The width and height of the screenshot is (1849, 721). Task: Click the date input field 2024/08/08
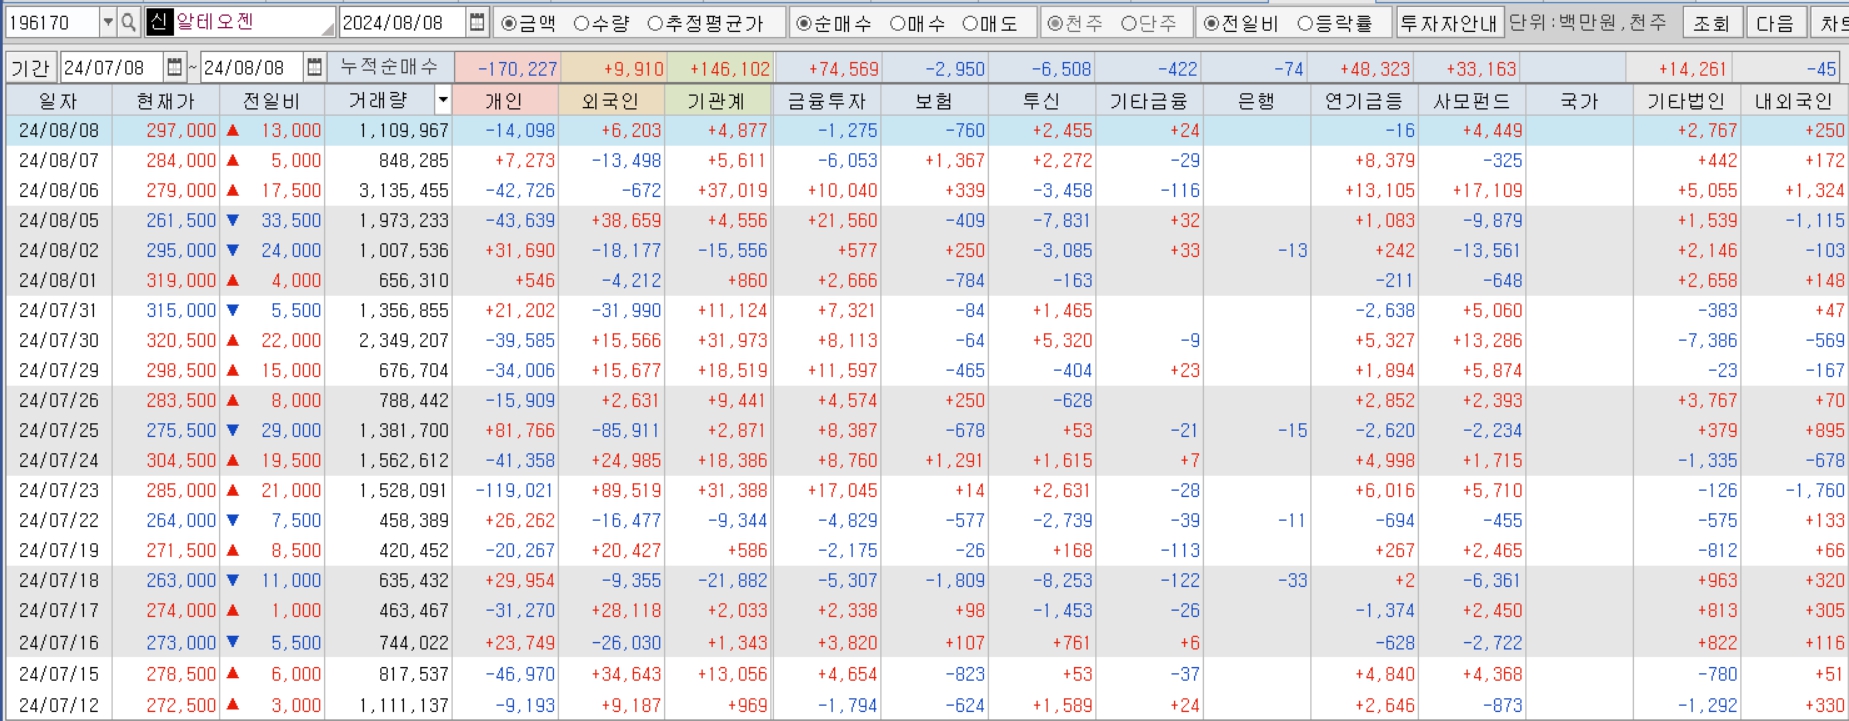point(403,22)
